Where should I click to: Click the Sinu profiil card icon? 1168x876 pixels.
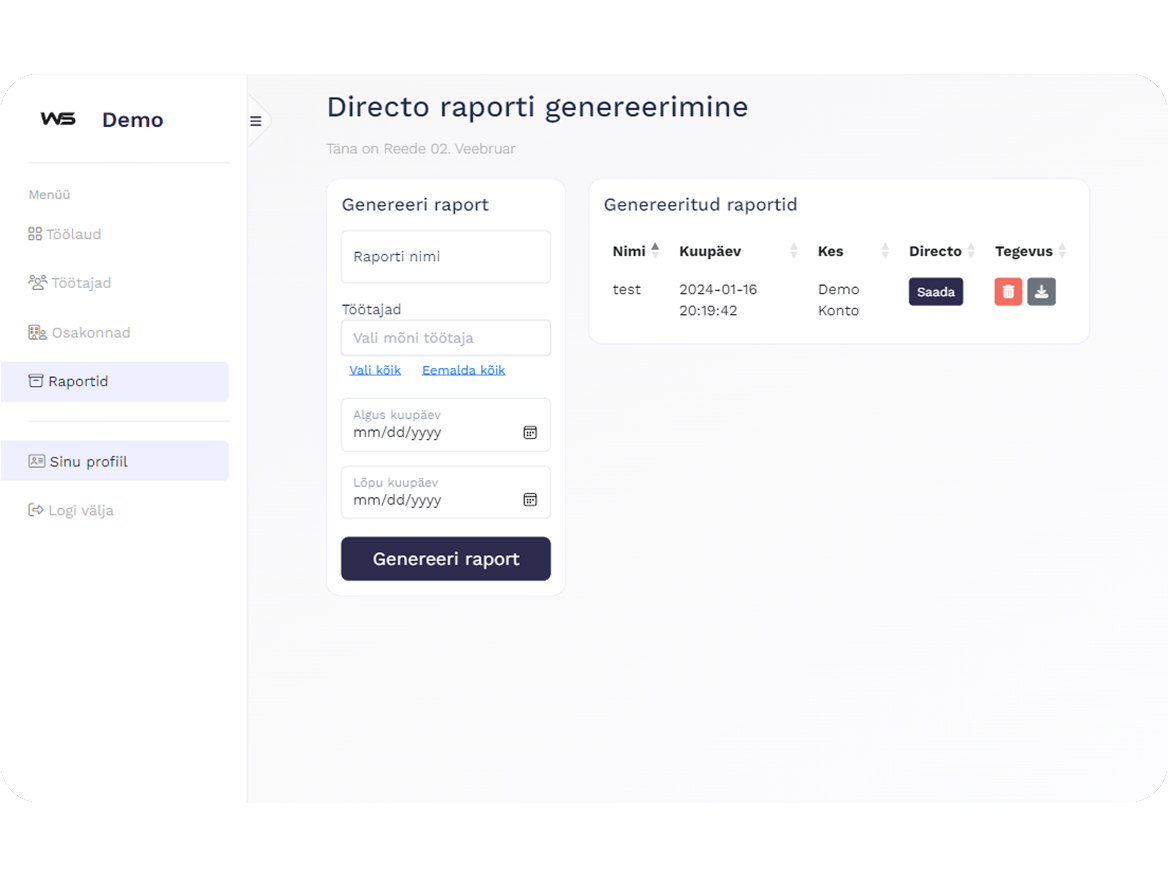(x=36, y=461)
